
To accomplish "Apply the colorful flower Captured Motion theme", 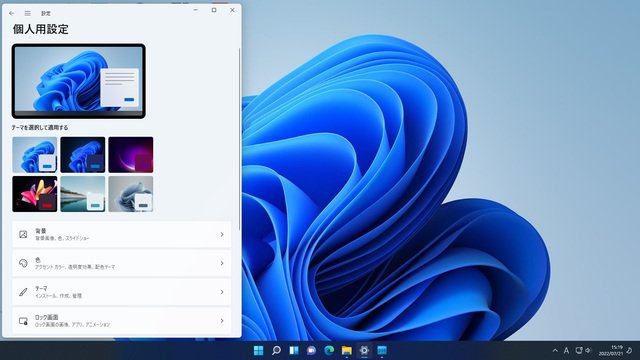I will 35,194.
